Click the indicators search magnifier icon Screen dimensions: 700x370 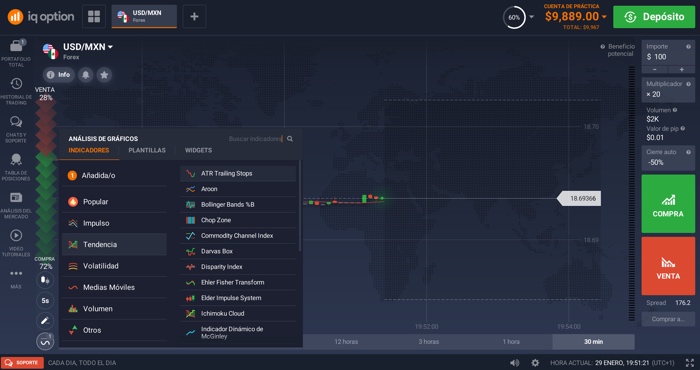[290, 139]
